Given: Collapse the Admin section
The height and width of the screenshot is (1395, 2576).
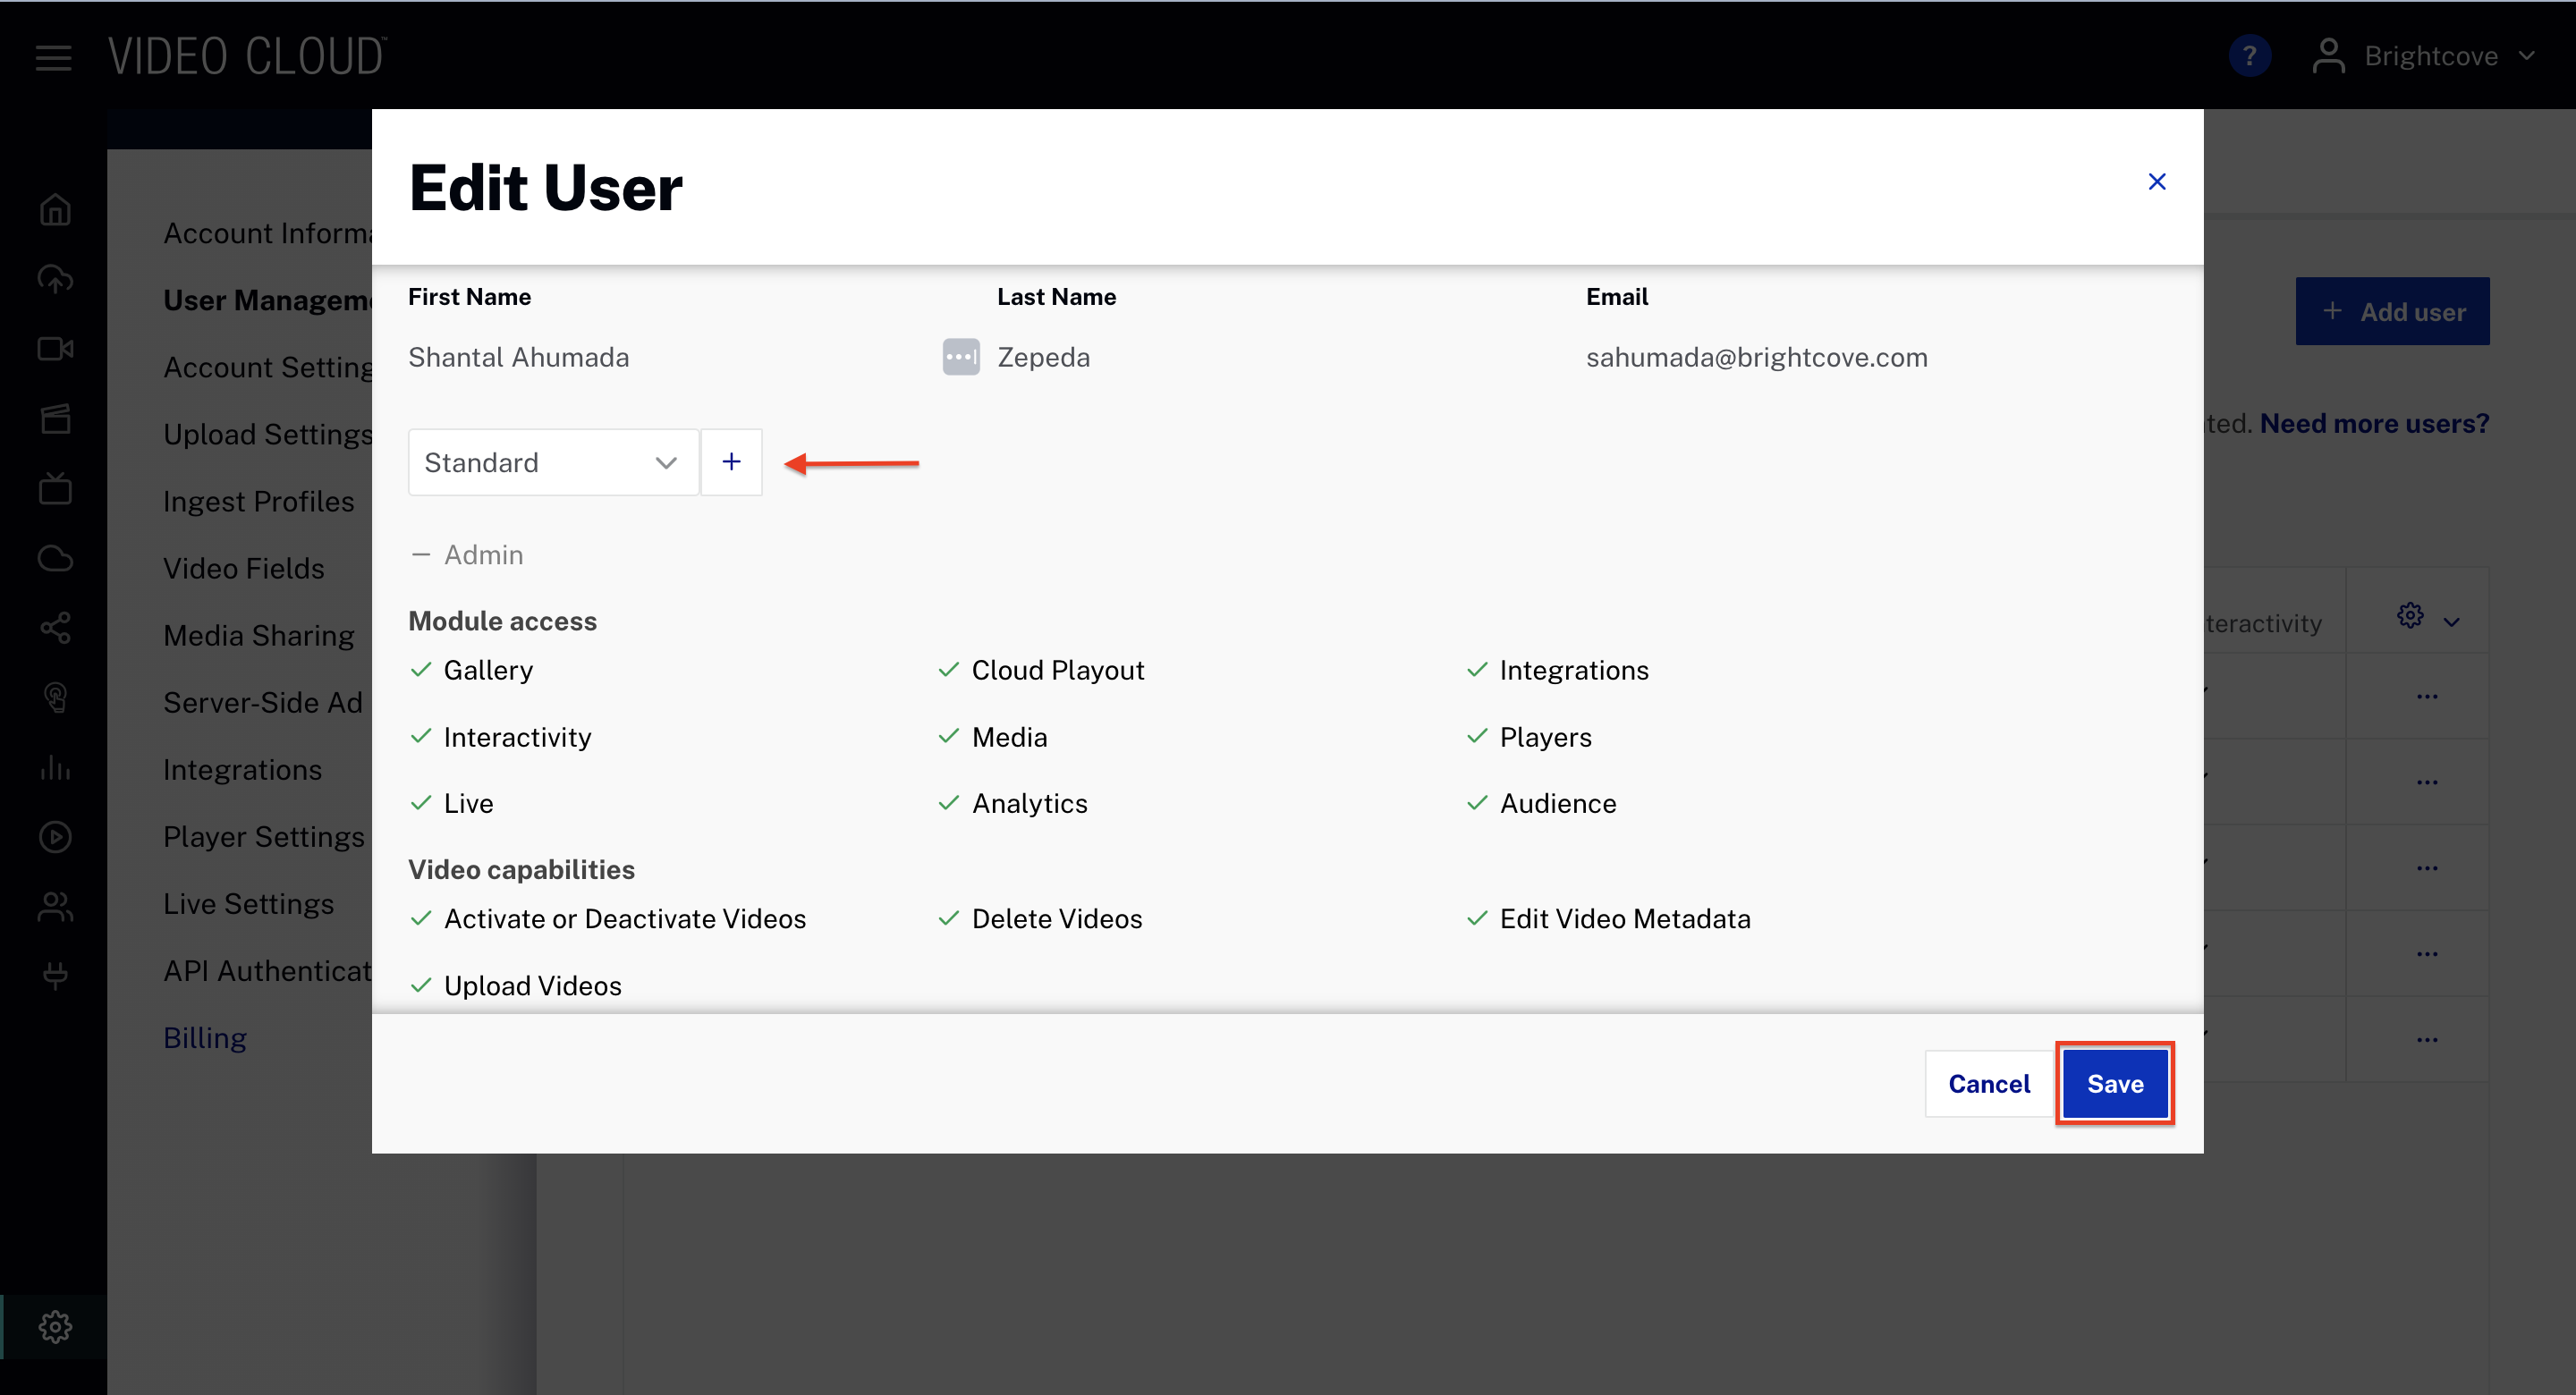Looking at the screenshot, I should coord(421,554).
